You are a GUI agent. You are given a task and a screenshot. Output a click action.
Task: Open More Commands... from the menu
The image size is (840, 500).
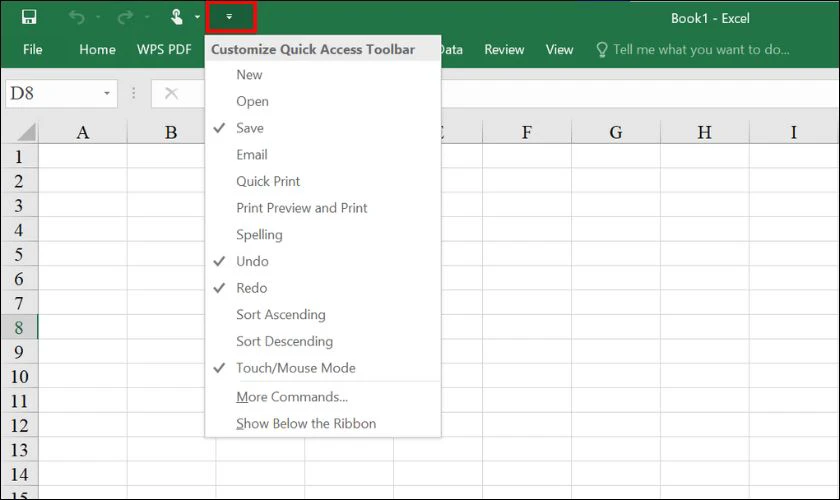click(323, 397)
